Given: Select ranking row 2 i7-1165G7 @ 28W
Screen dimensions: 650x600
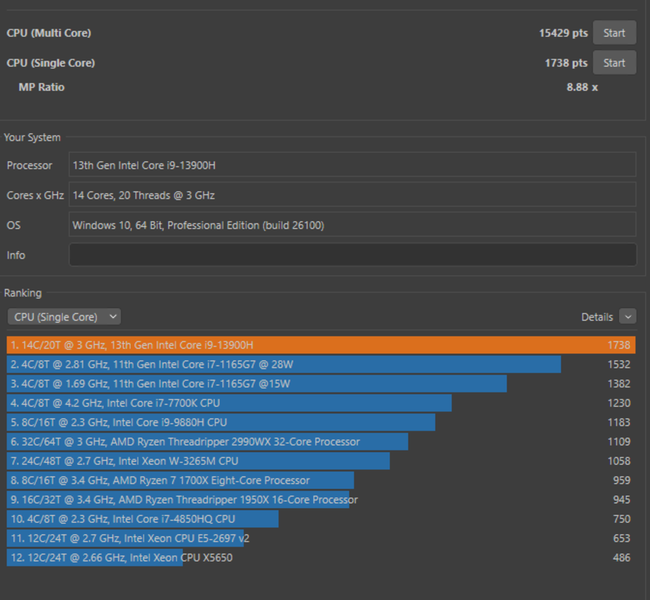Looking at the screenshot, I should [x=321, y=364].
